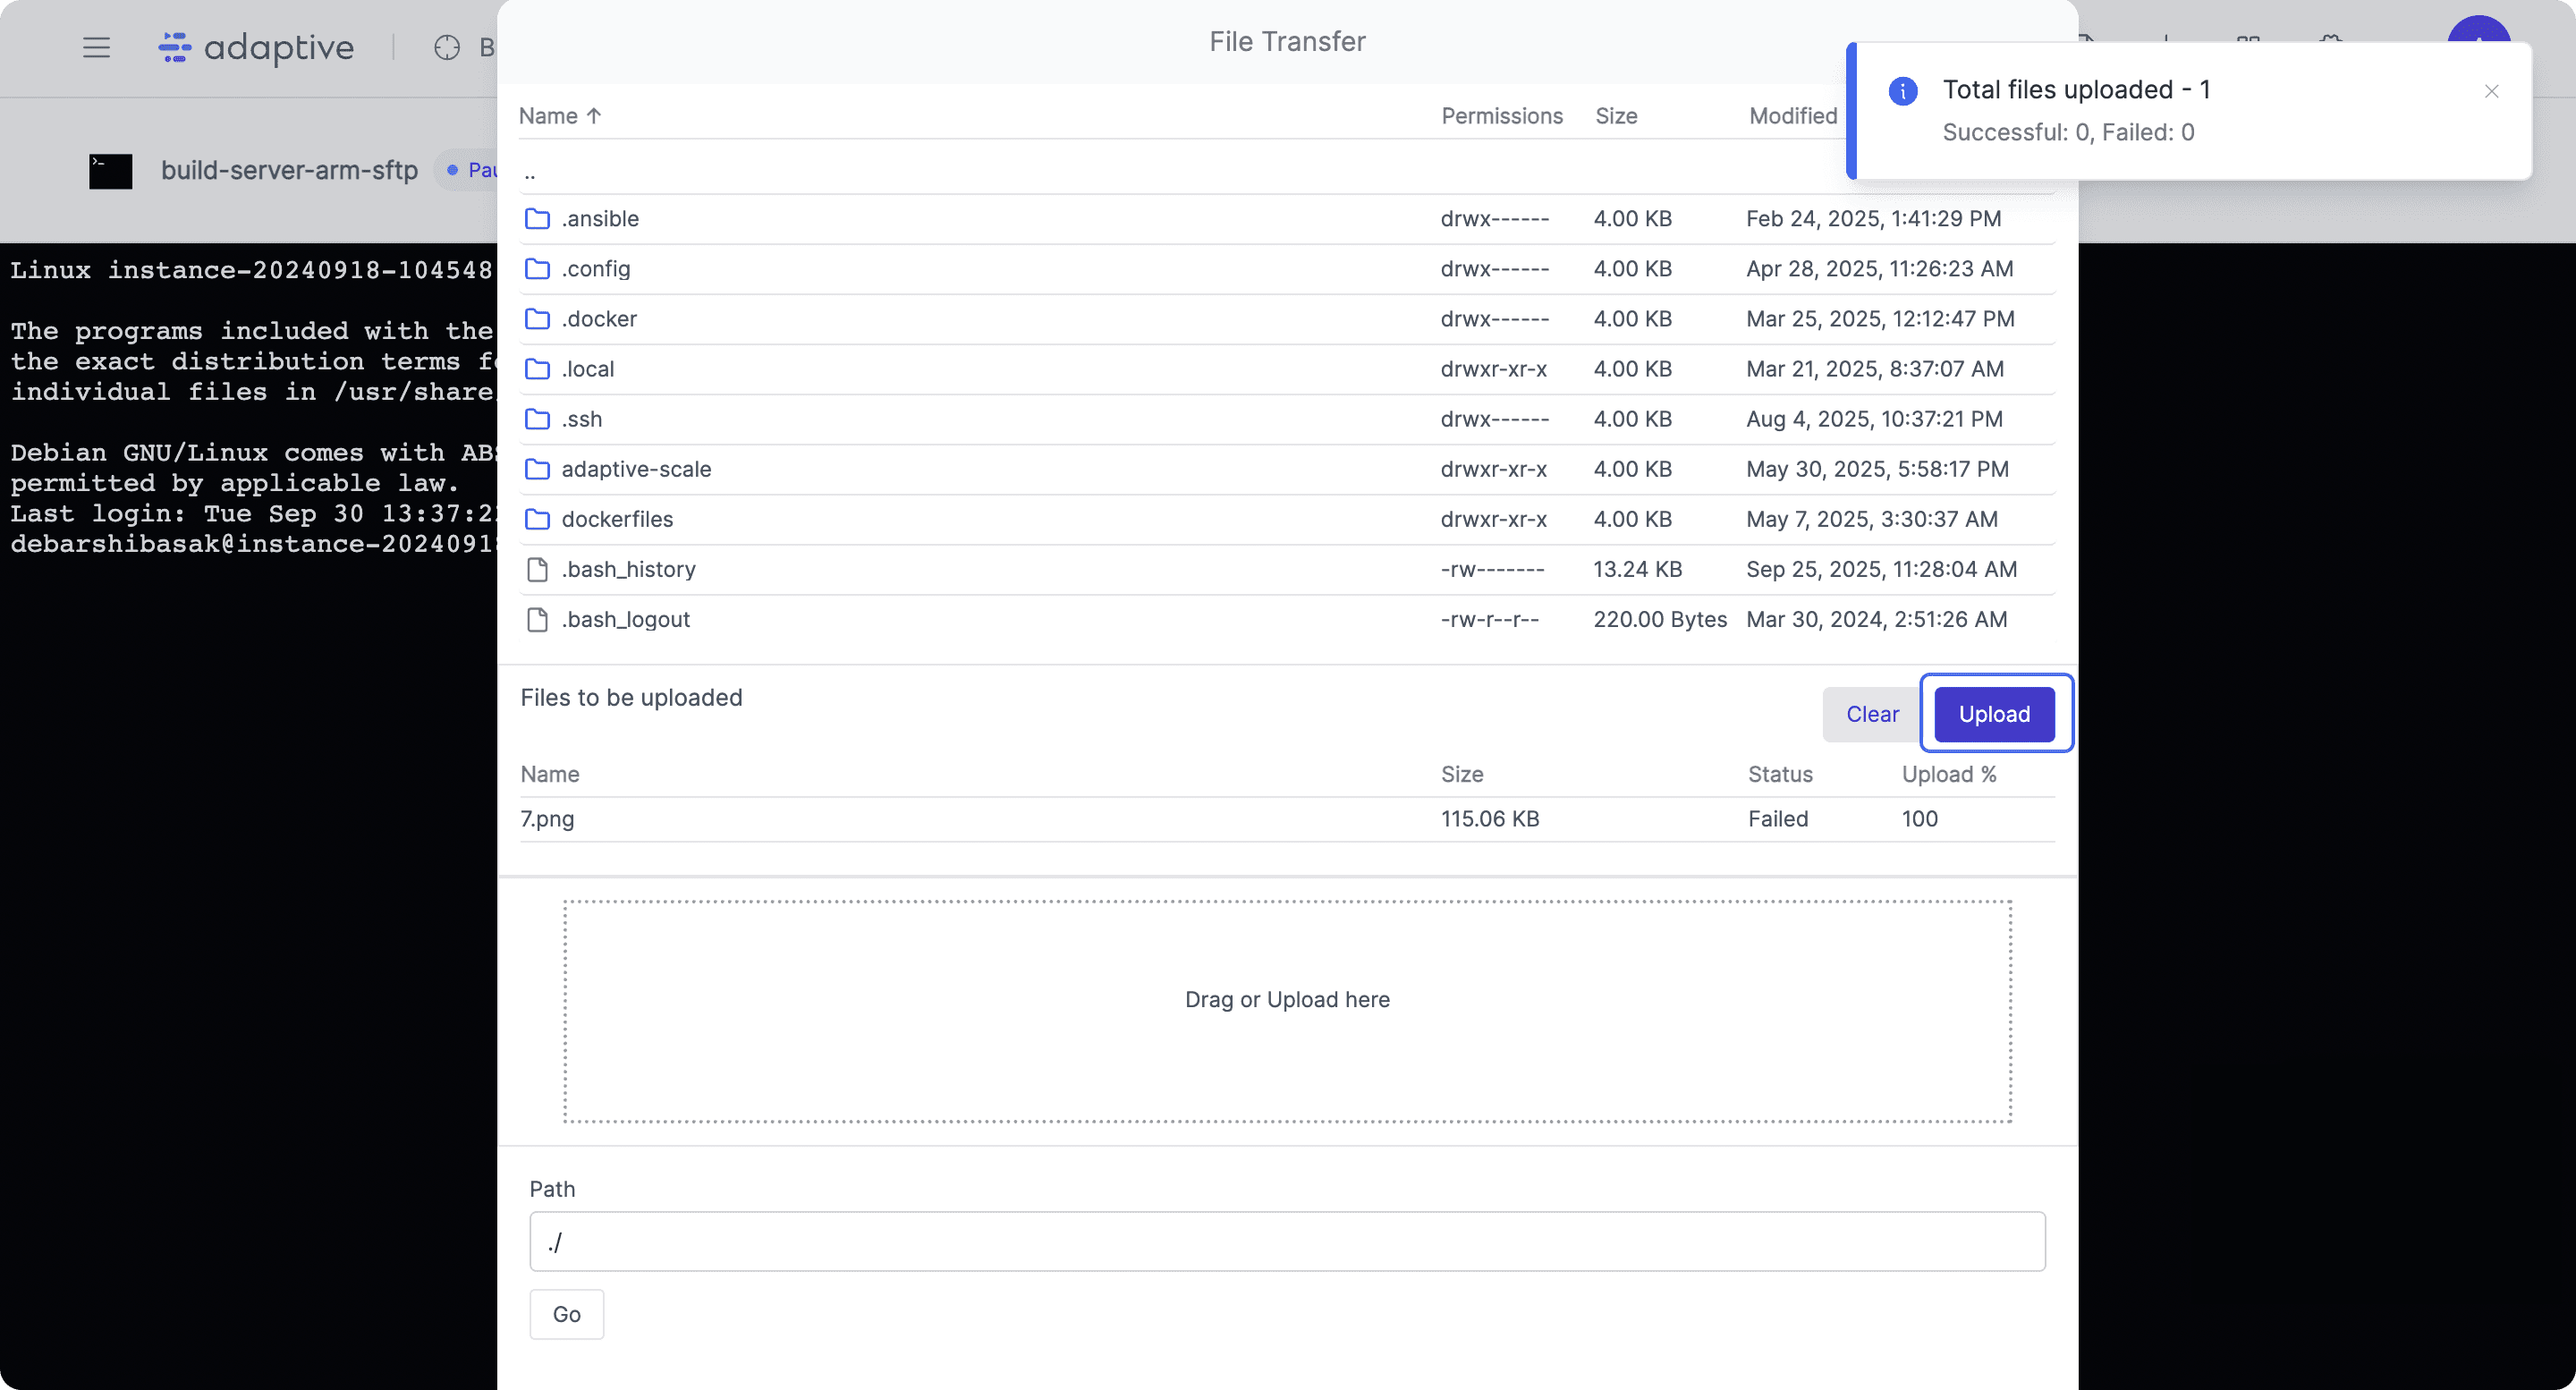Click the build-server-arm-sftp session title
The height and width of the screenshot is (1390, 2576).
tap(289, 170)
